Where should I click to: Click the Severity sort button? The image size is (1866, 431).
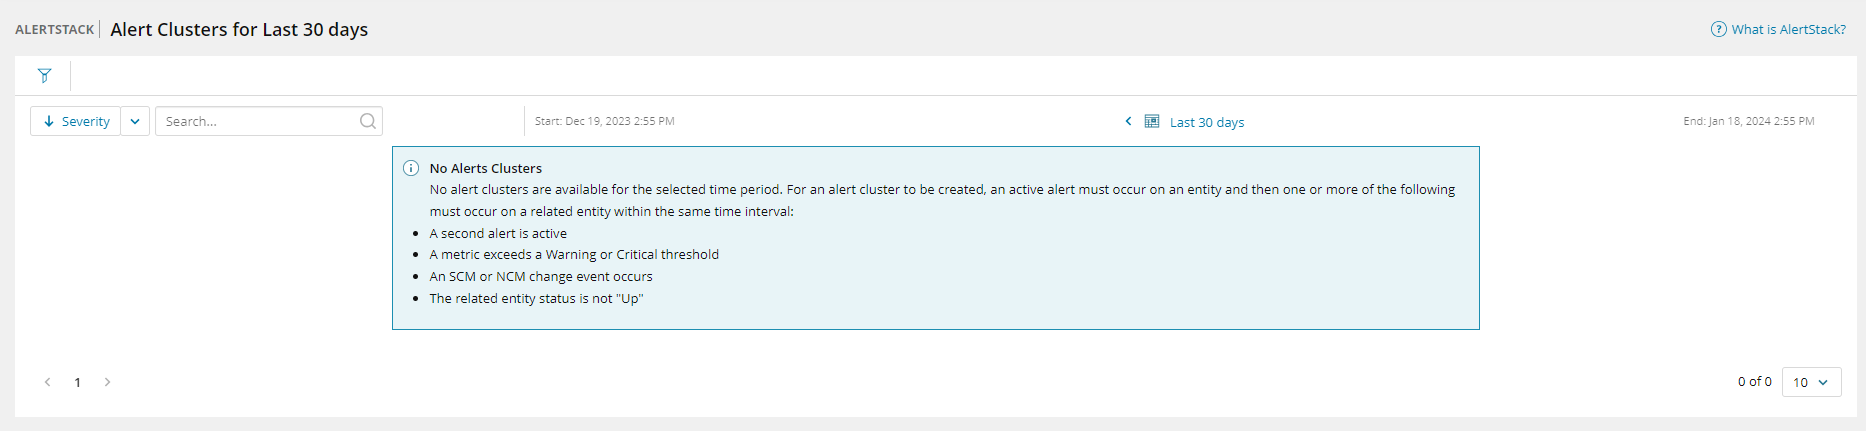(76, 121)
